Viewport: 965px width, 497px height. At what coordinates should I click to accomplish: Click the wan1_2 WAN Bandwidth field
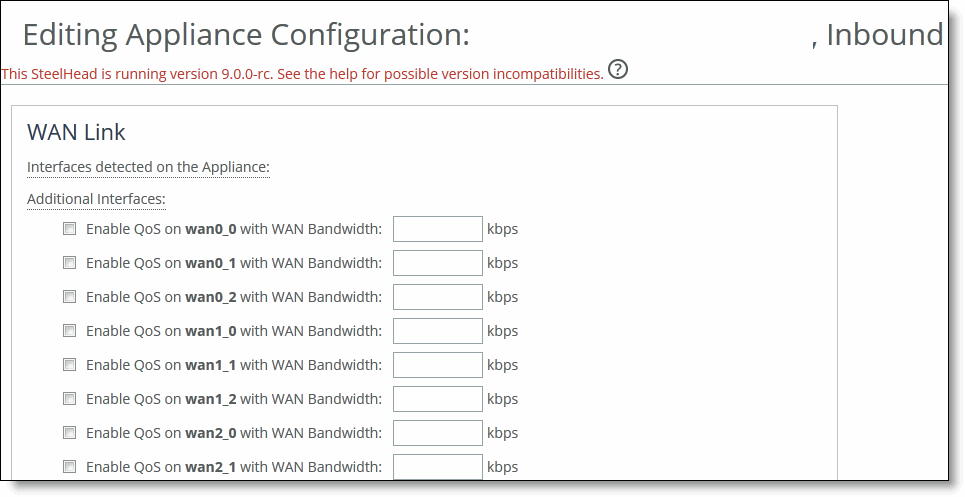coord(437,399)
